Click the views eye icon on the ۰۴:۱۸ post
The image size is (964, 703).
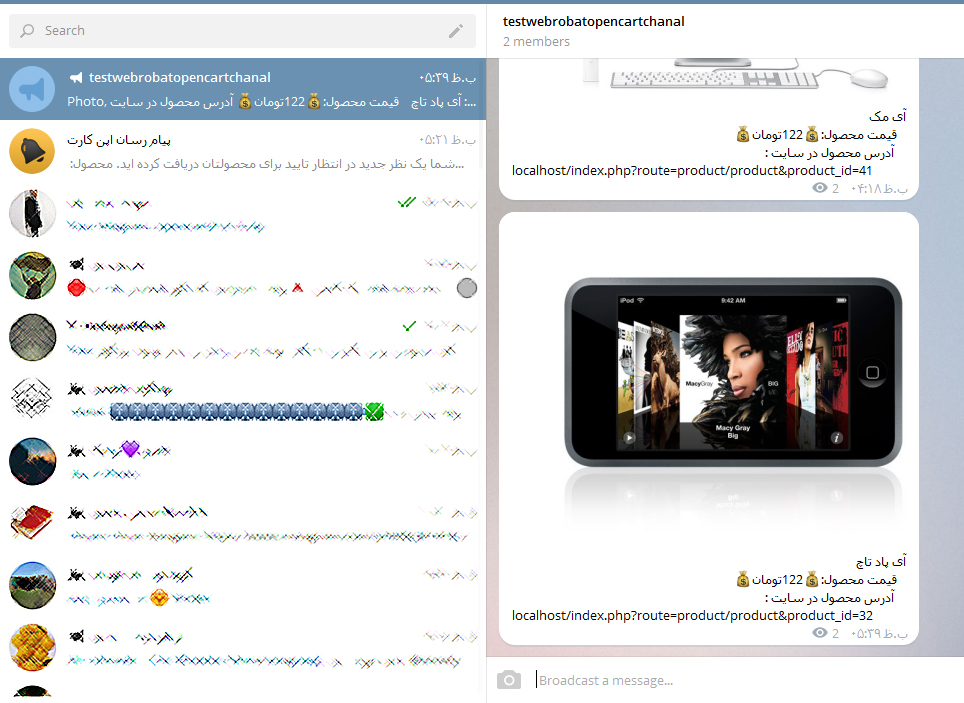pos(820,188)
